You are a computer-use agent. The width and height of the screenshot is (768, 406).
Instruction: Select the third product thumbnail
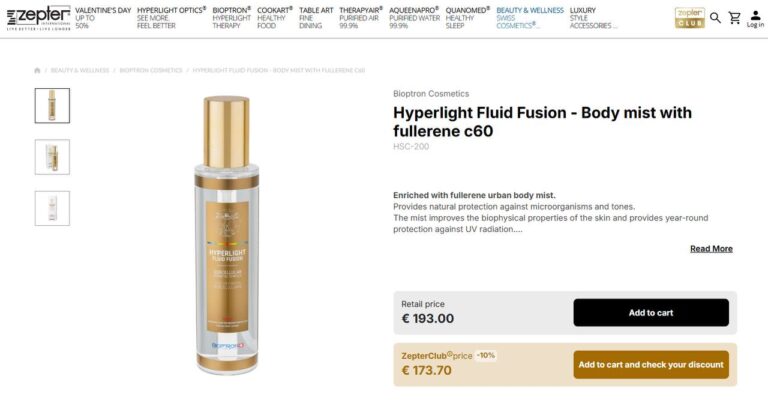pos(52,208)
